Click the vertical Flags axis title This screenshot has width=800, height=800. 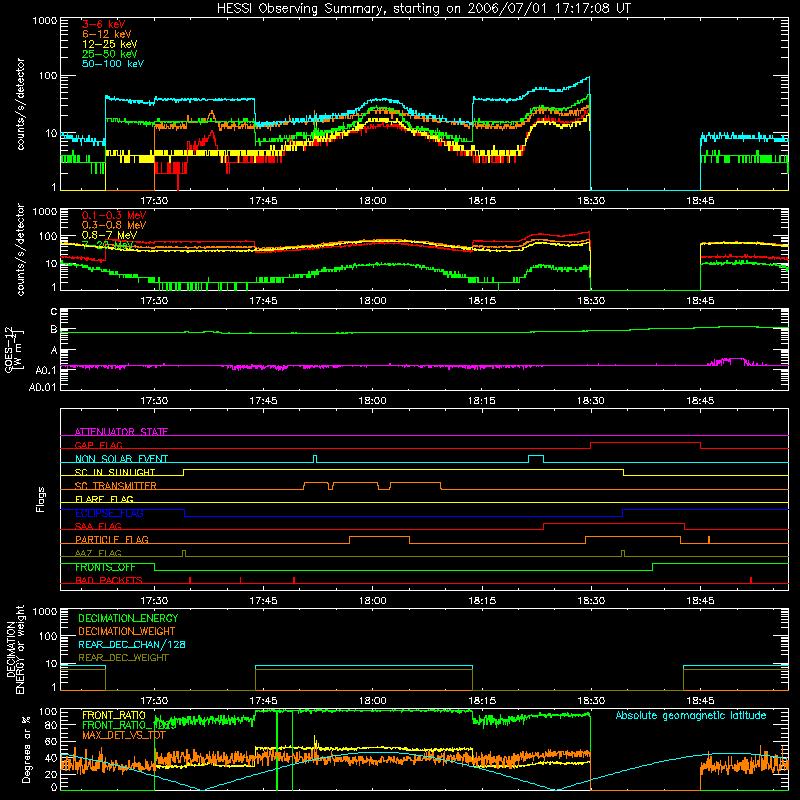click(40, 499)
